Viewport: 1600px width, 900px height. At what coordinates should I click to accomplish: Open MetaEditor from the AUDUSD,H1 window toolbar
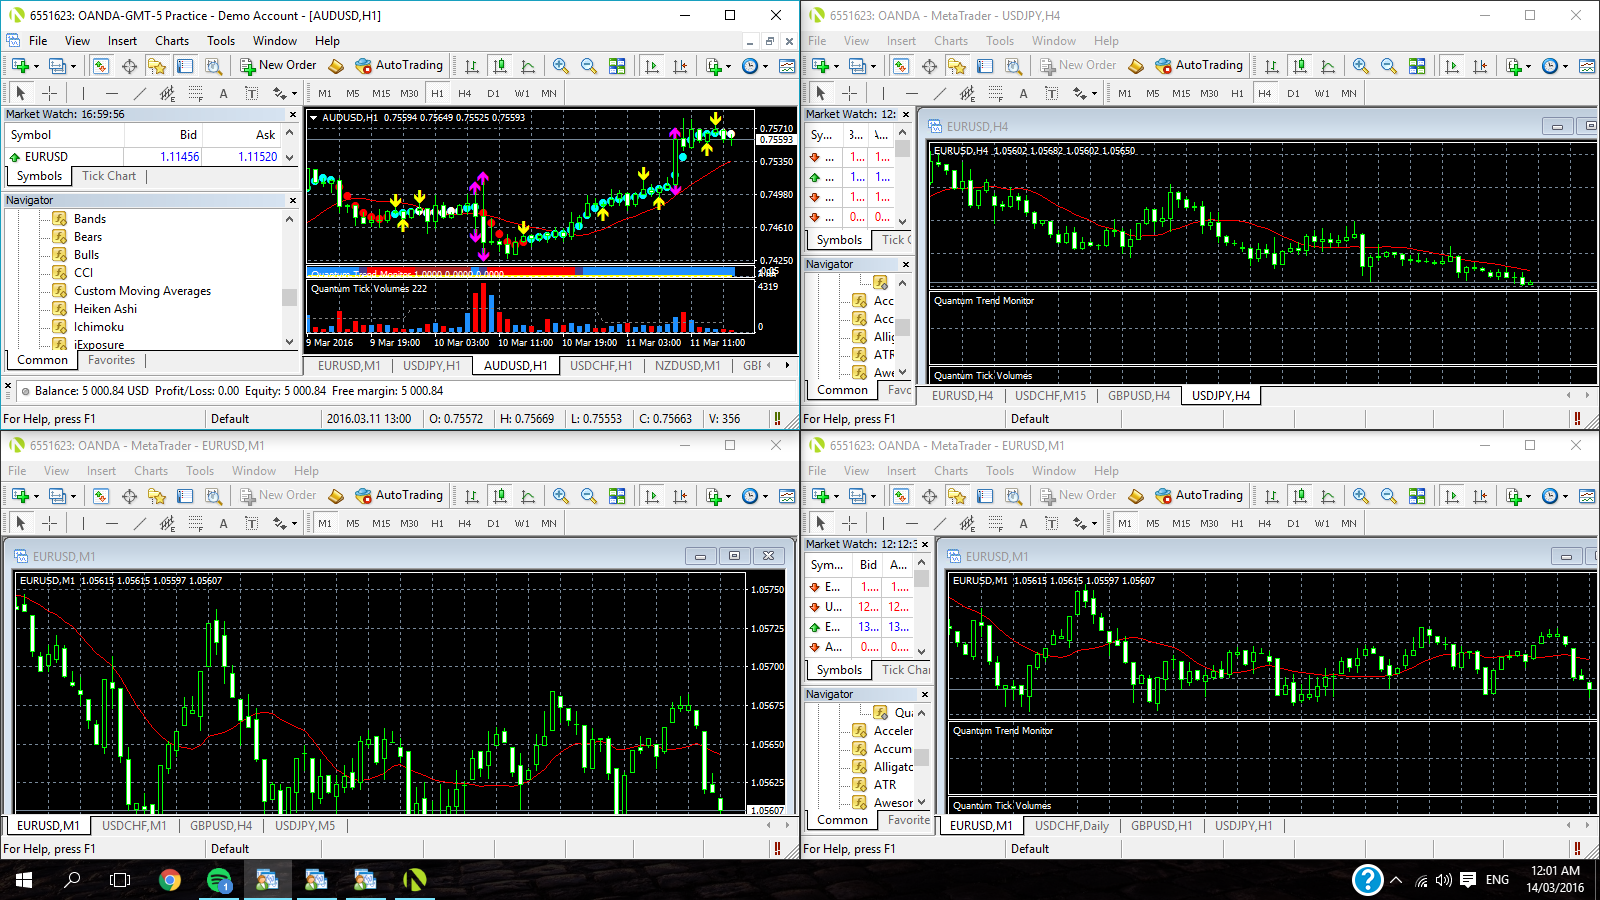(x=336, y=66)
